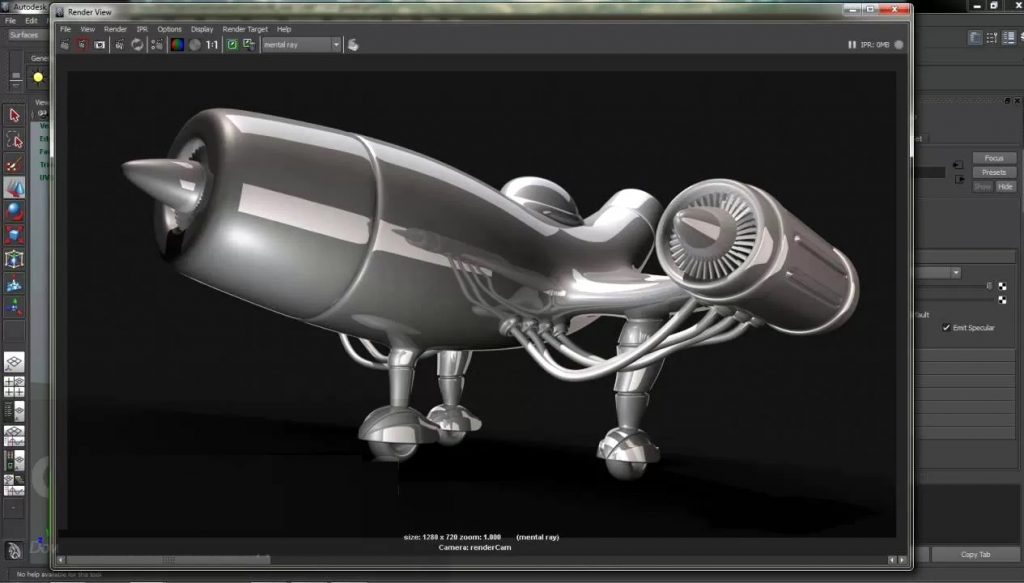Click Hide button
This screenshot has width=1024, height=583.
(x=1005, y=187)
